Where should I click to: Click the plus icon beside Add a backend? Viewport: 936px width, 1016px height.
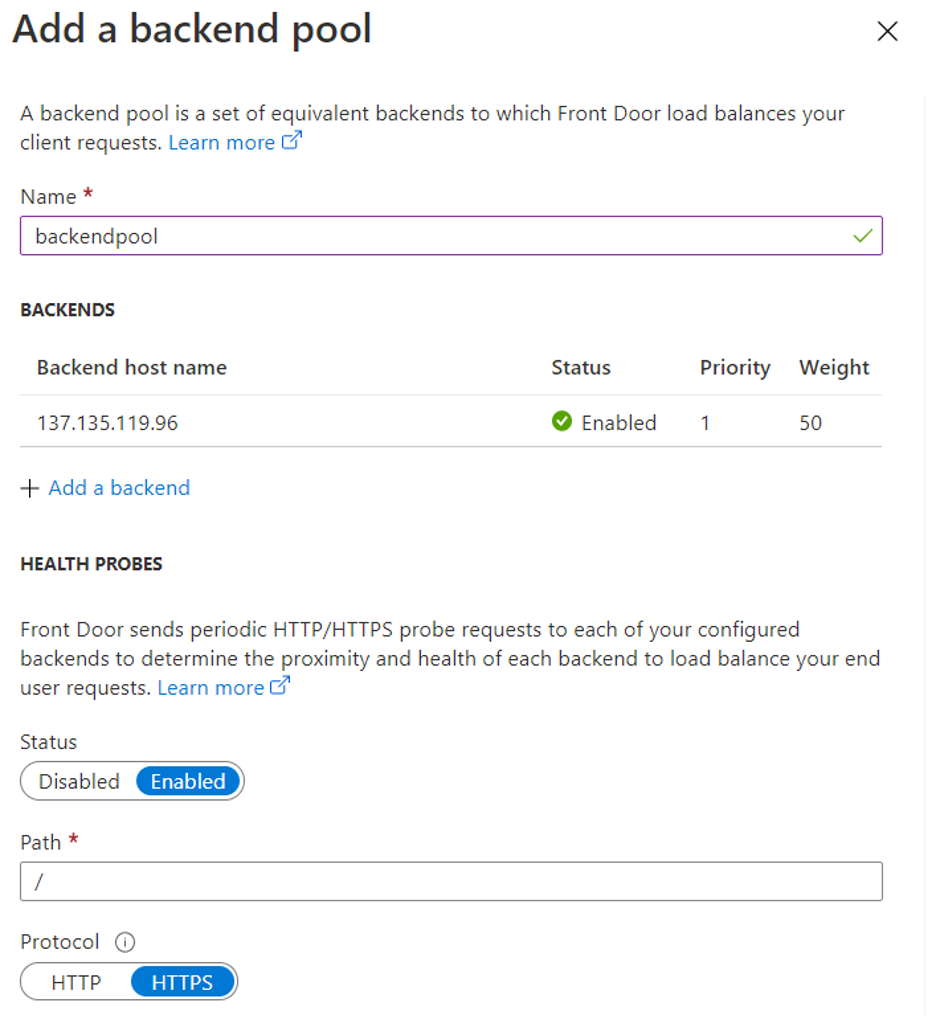[x=30, y=488]
